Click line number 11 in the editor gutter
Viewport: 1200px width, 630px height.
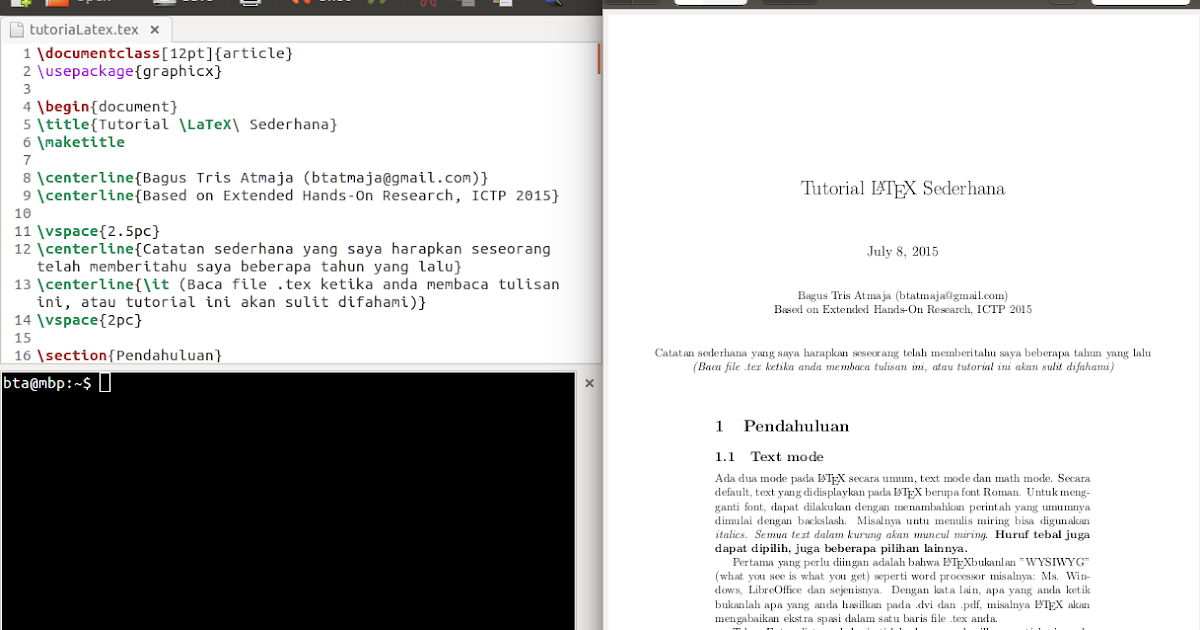tap(22, 231)
